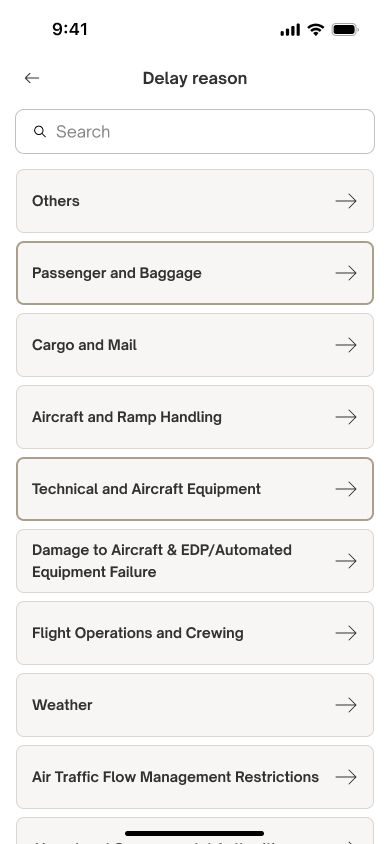Click arrow icon beside Passenger and Baggage
Image resolution: width=390 pixels, height=844 pixels.
pos(346,273)
